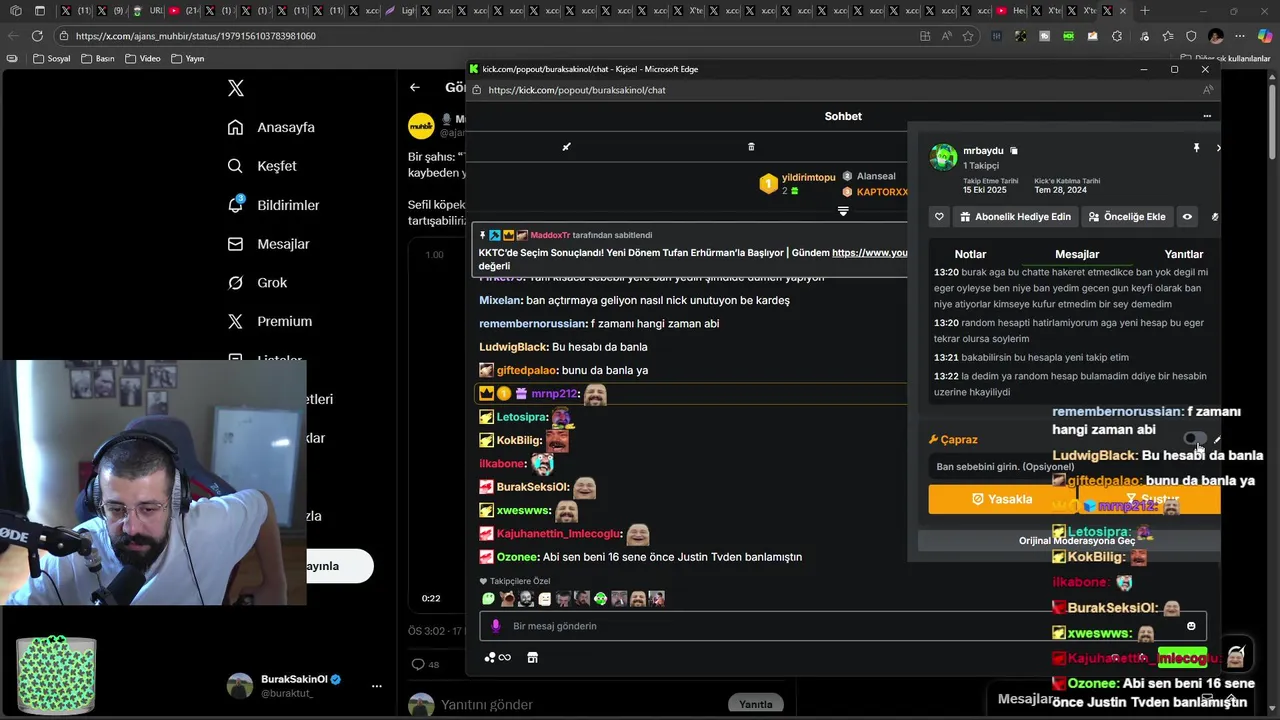This screenshot has height=720, width=1280.
Task: Click the Bir mesaj gönderin chat input
Action: (843, 626)
